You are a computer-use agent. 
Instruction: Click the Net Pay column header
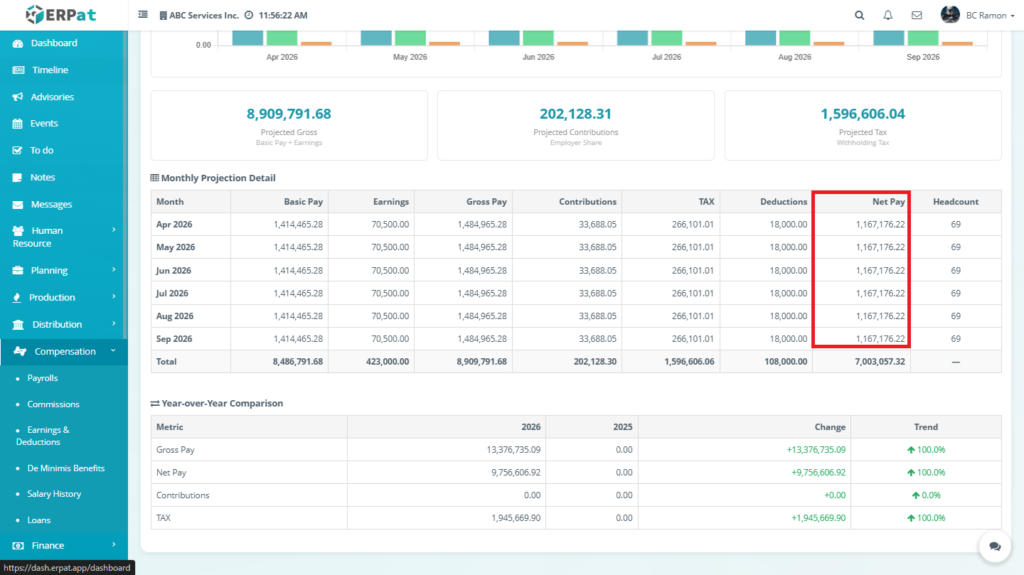[888, 202]
